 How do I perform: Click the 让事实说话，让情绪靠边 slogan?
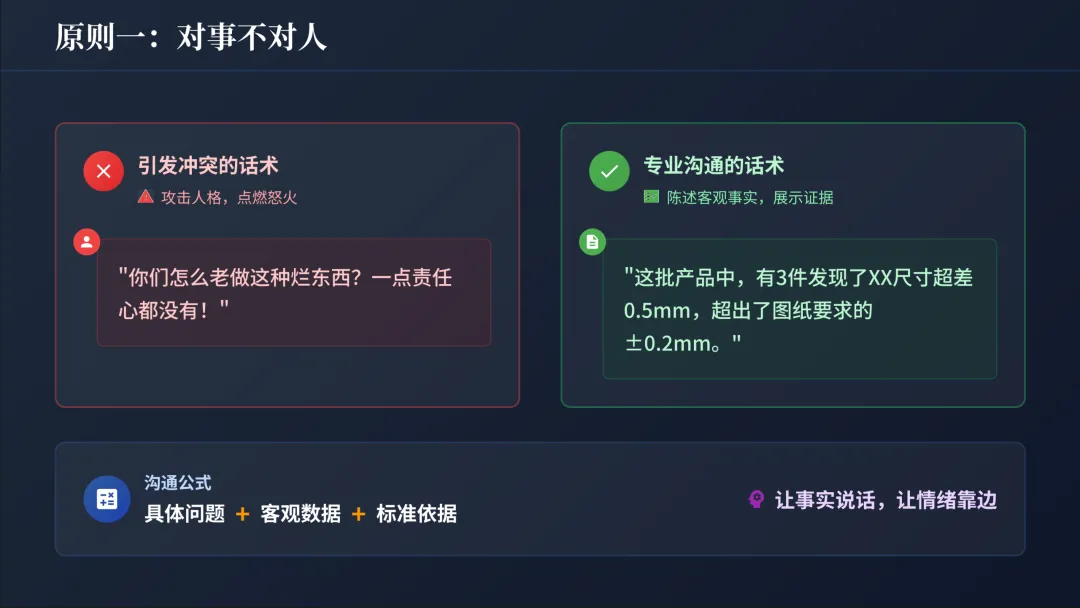886,500
